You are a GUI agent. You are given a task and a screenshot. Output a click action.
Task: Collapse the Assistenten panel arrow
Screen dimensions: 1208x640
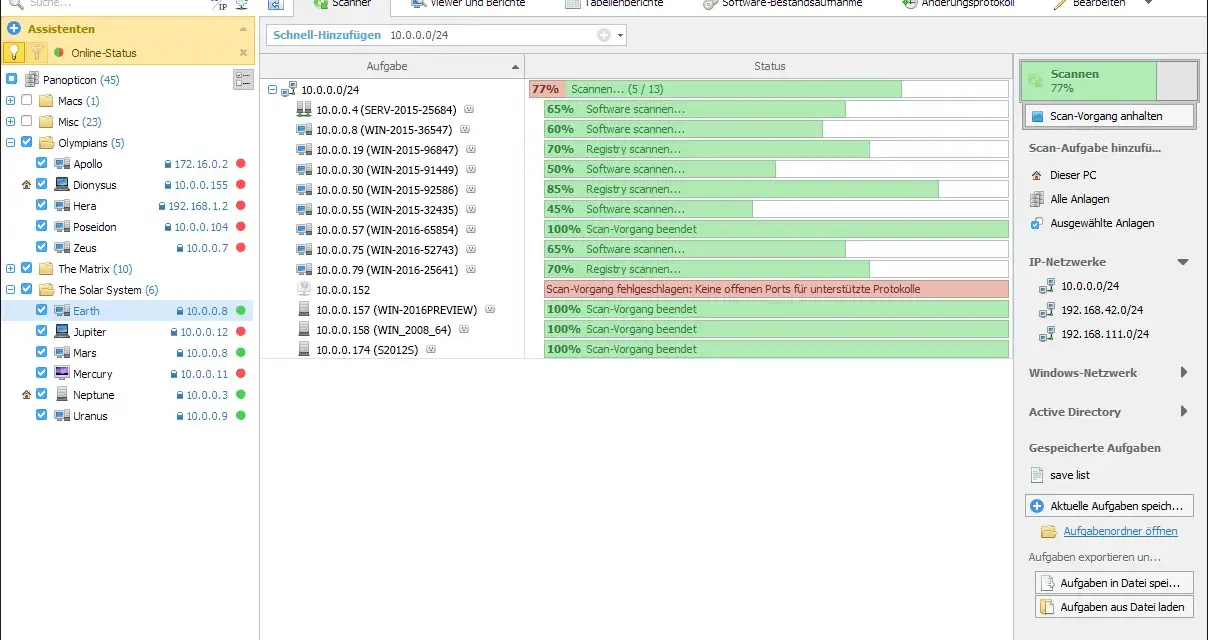(243, 29)
